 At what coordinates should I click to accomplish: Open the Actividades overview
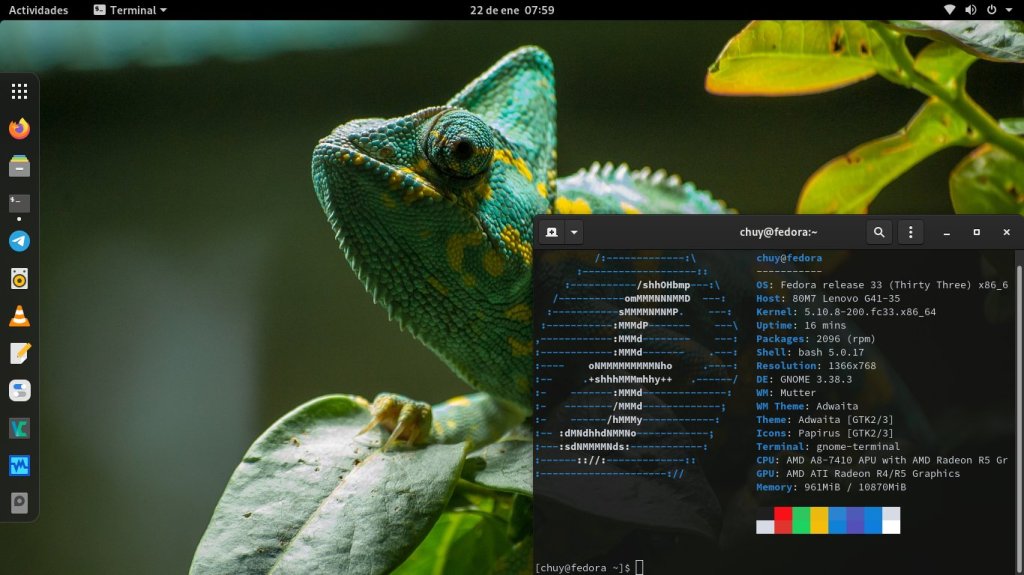pos(39,10)
